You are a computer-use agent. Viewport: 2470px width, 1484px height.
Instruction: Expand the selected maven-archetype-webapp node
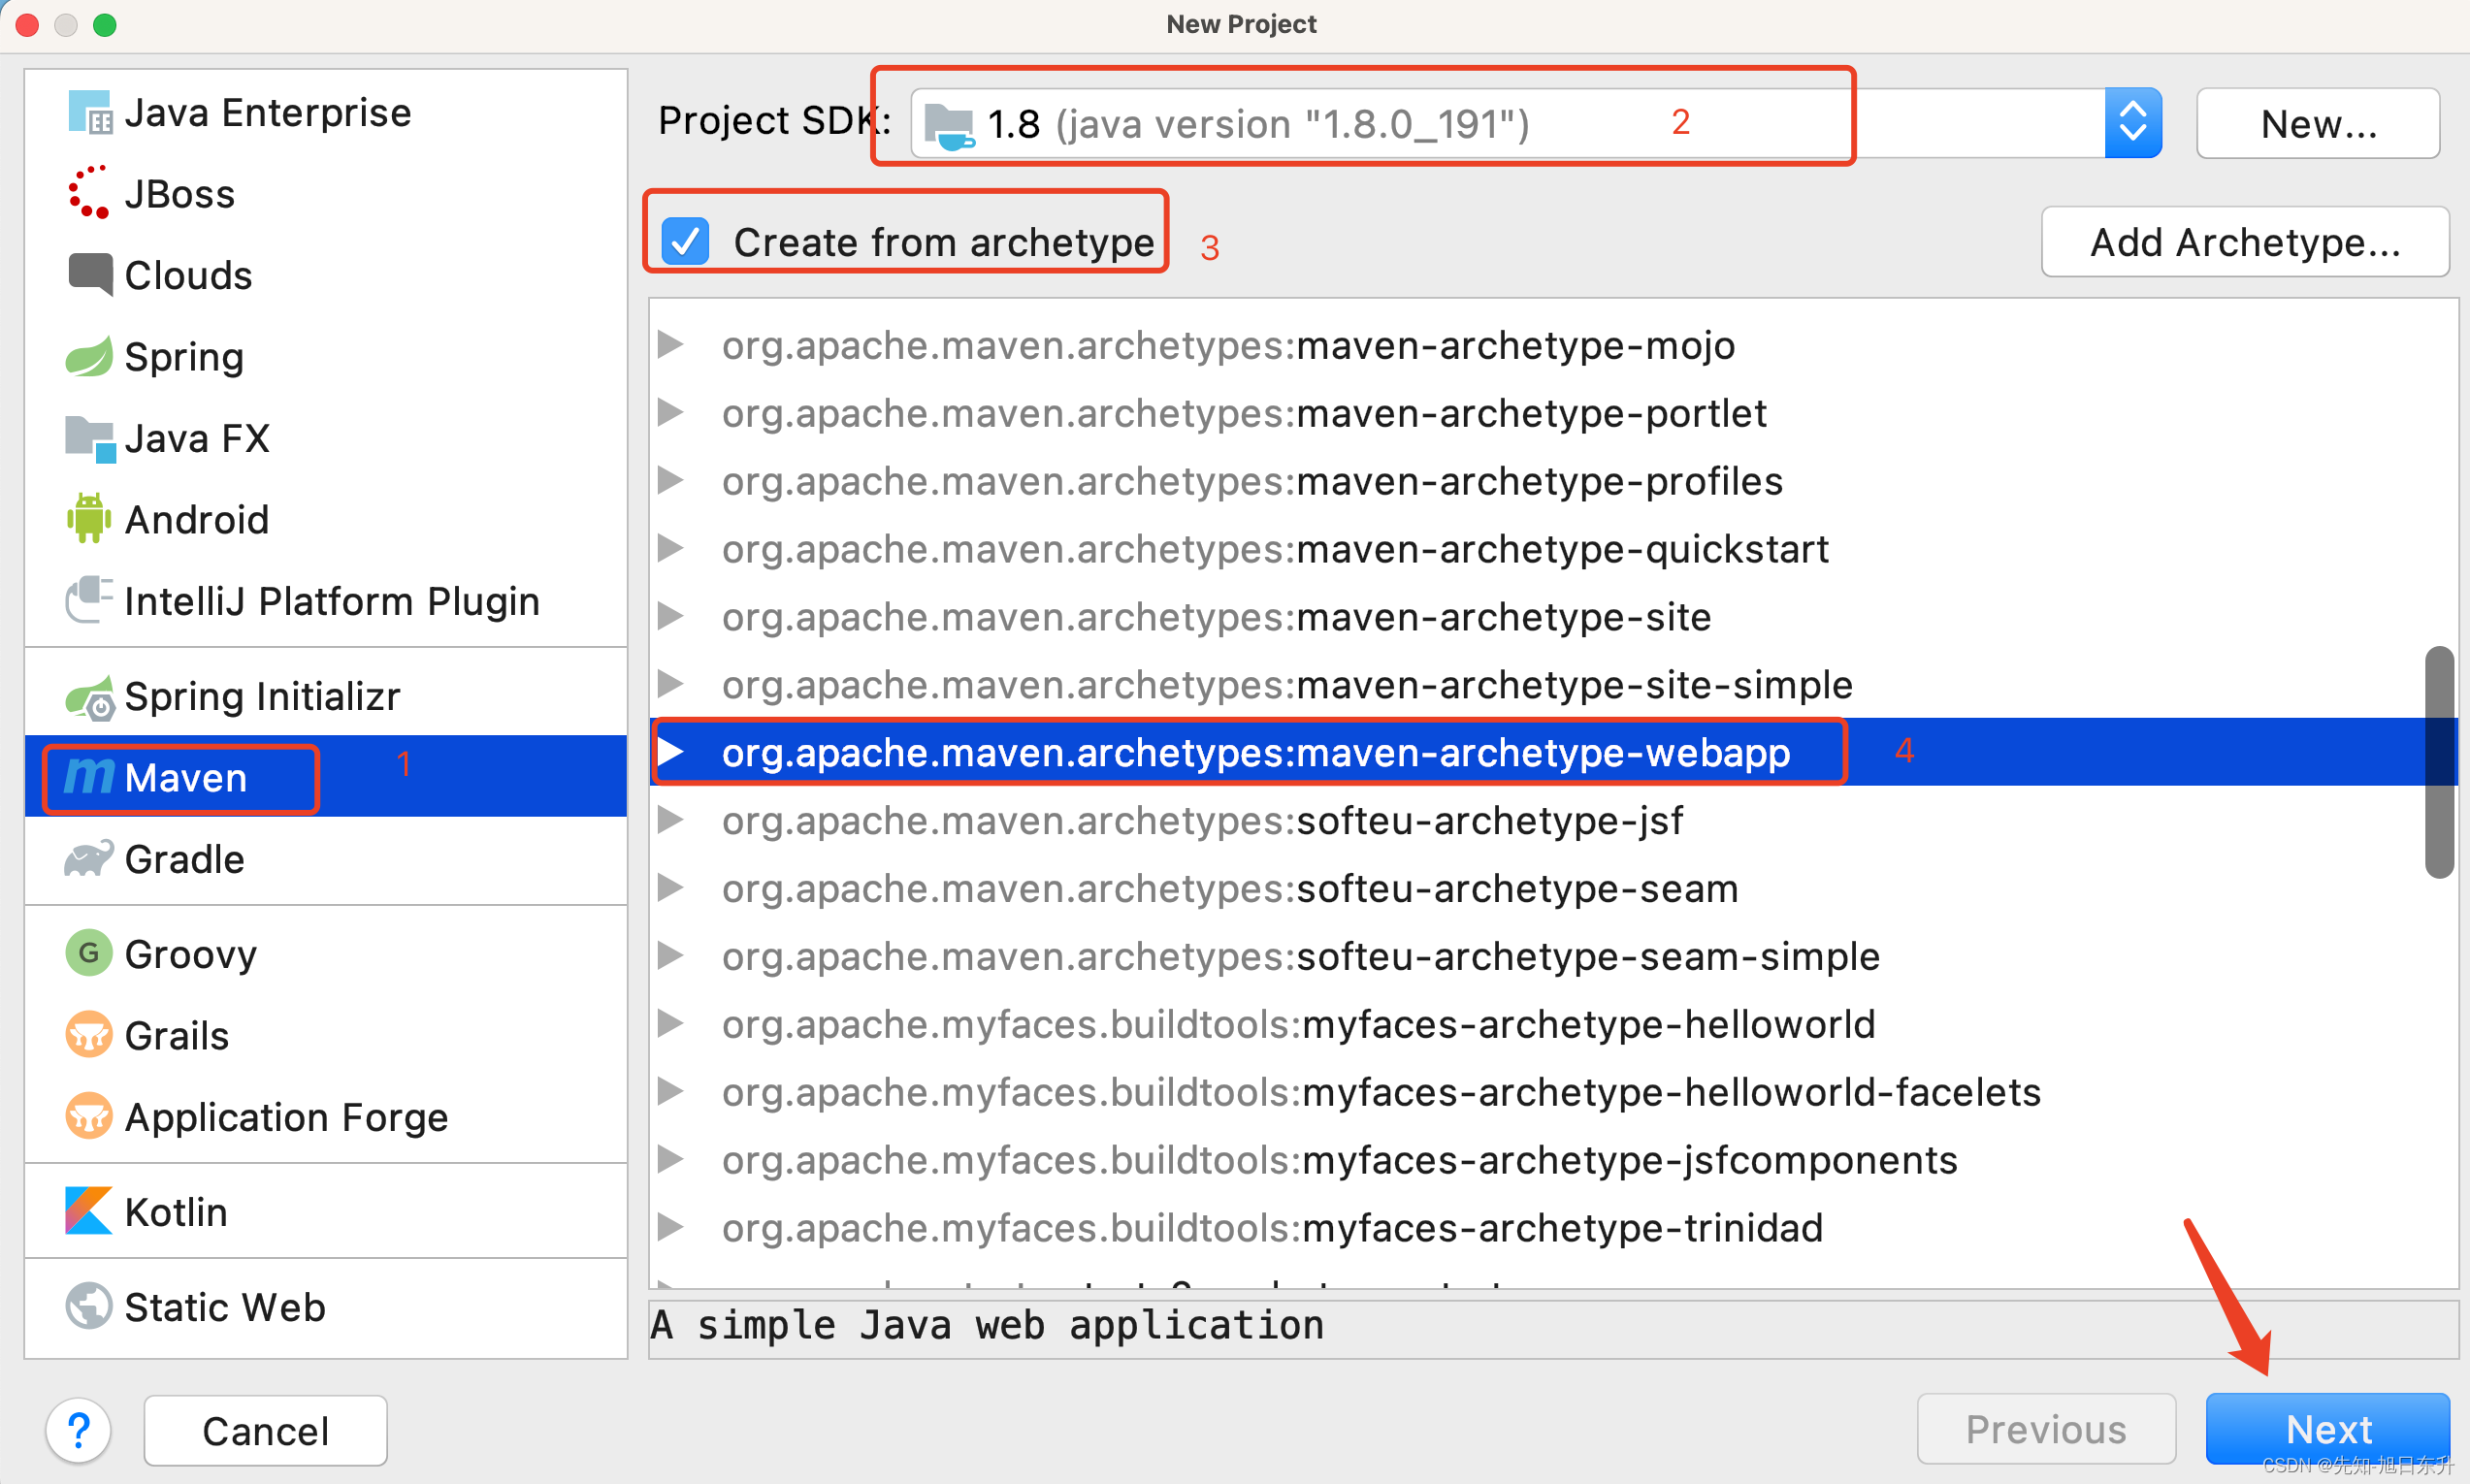[671, 752]
